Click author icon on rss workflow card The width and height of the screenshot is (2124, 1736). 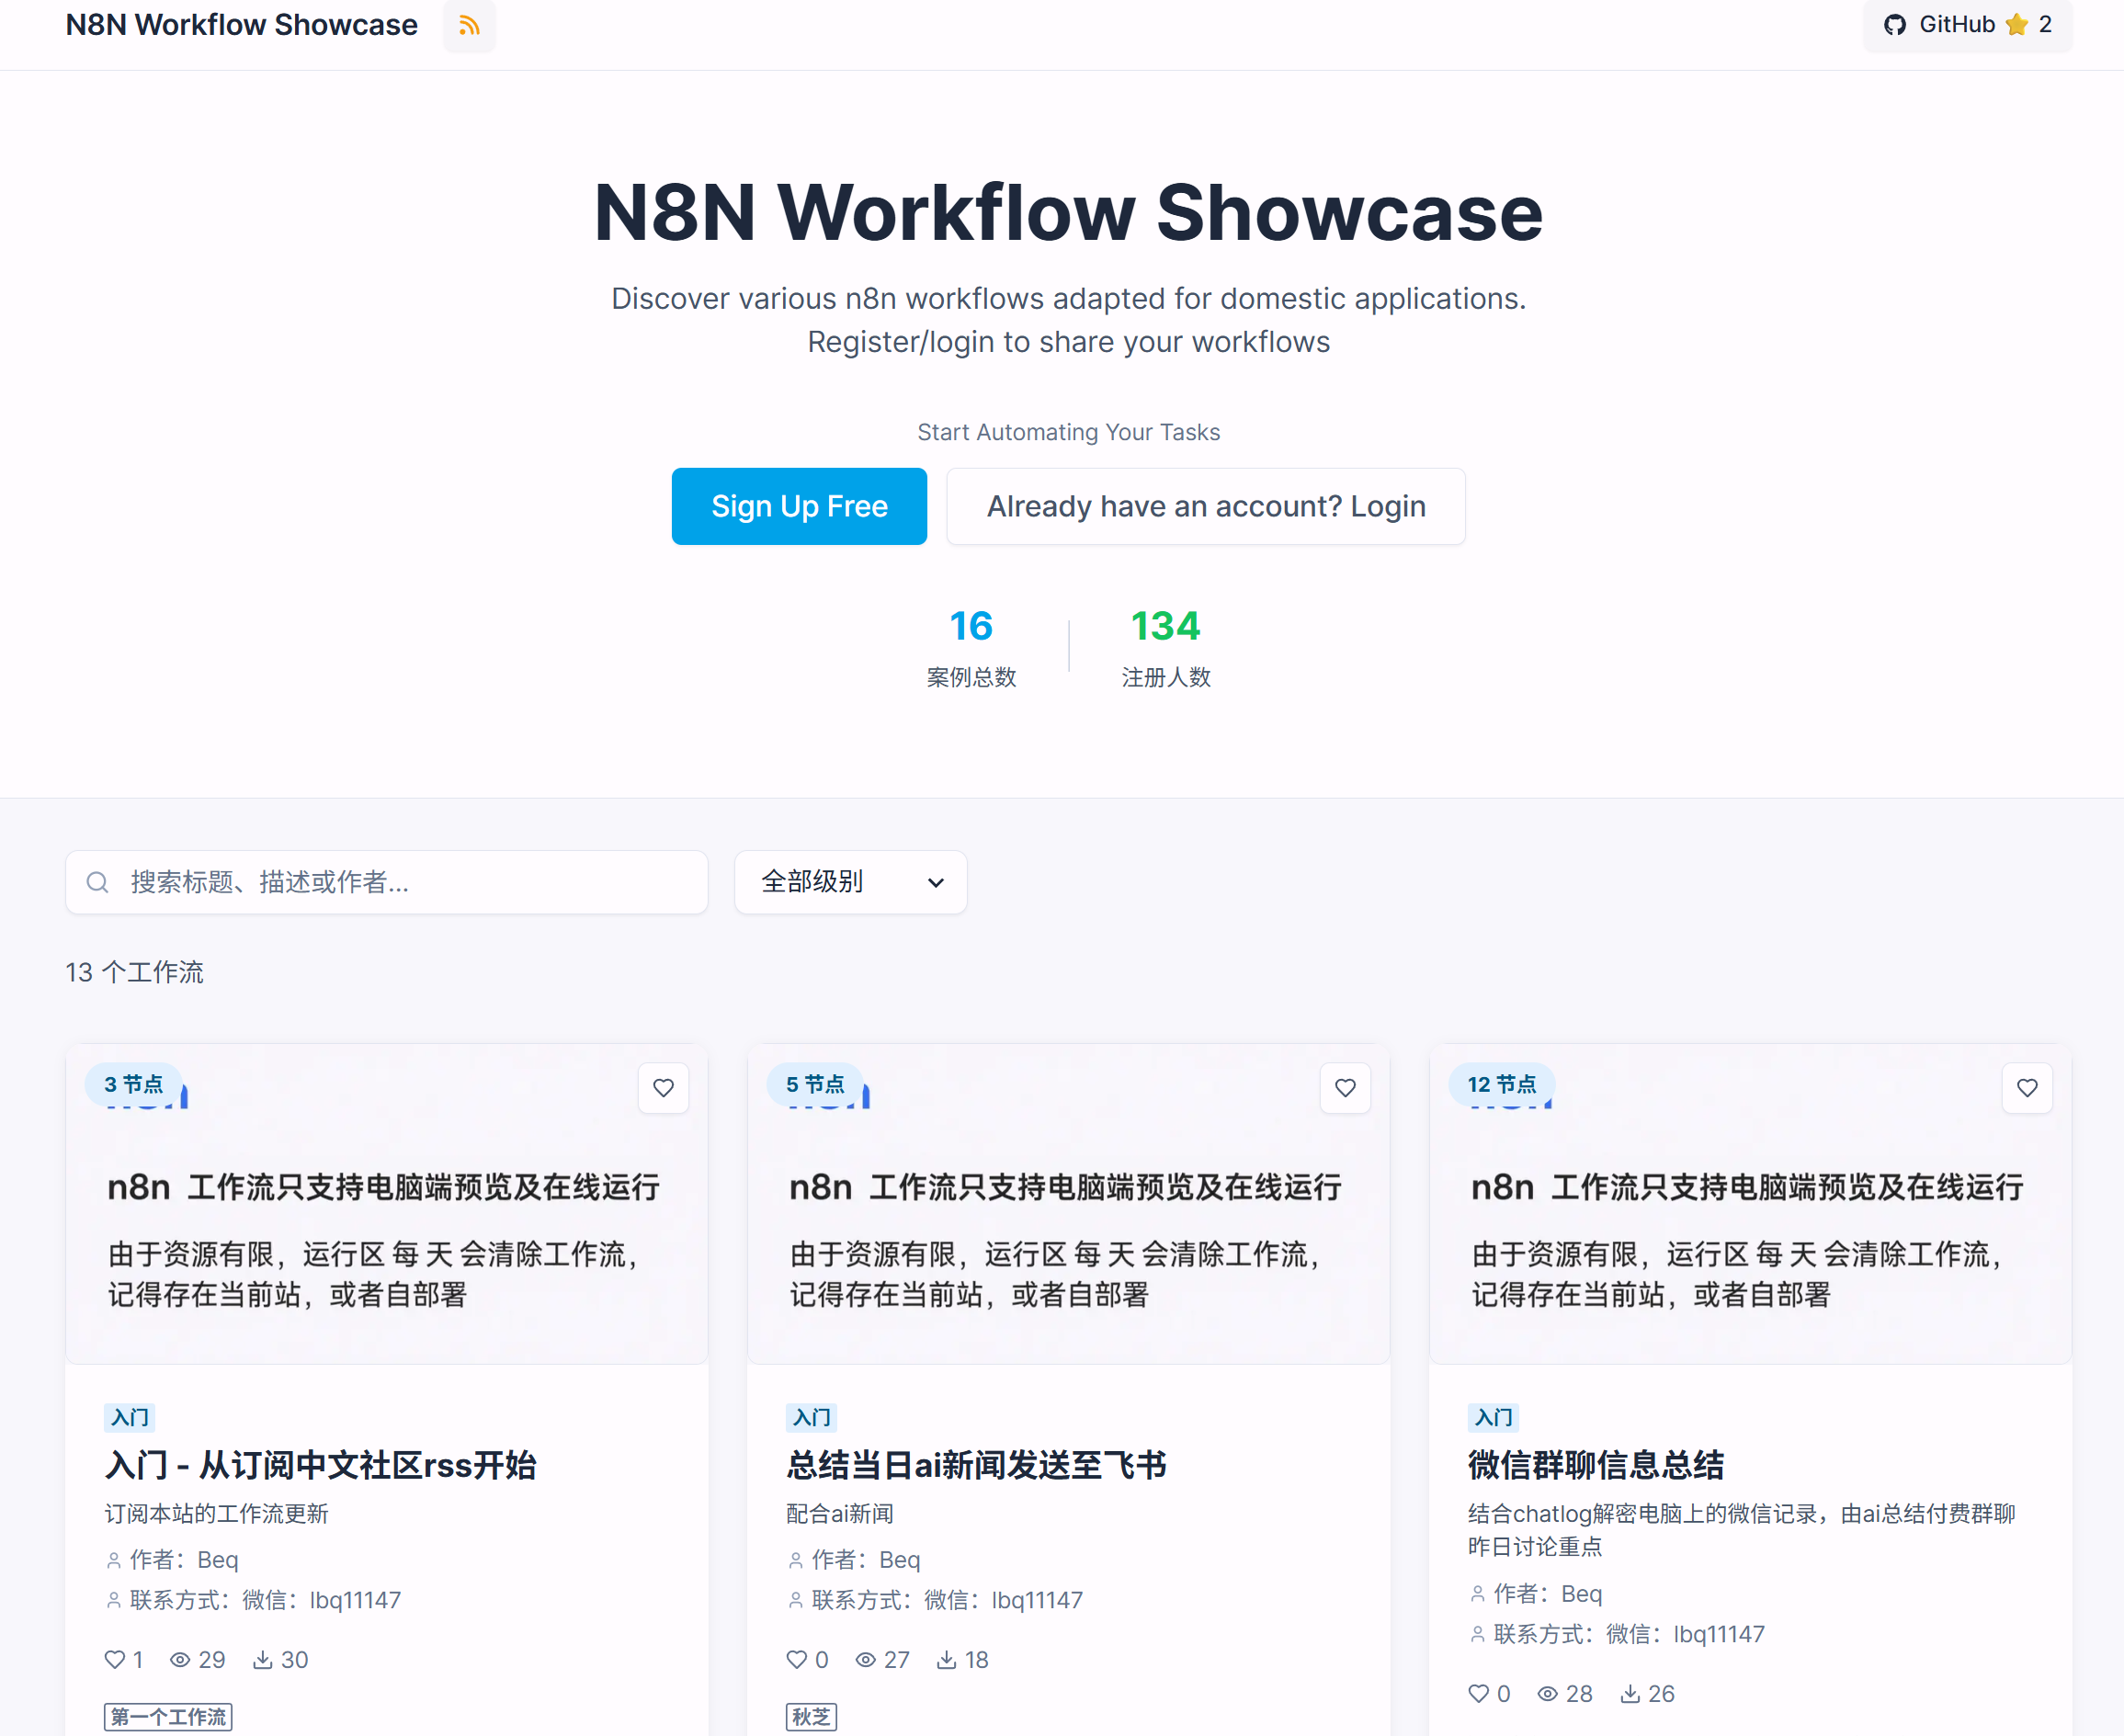coord(114,1560)
